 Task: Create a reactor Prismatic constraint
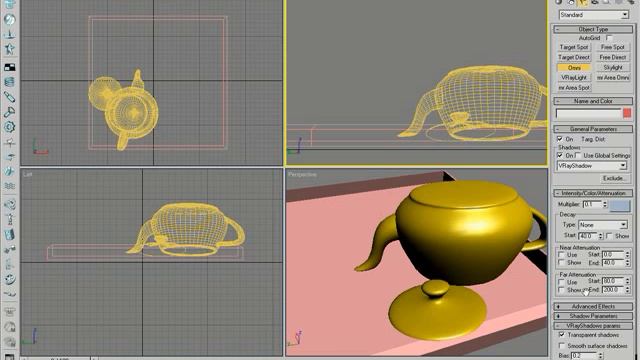[x=9, y=264]
